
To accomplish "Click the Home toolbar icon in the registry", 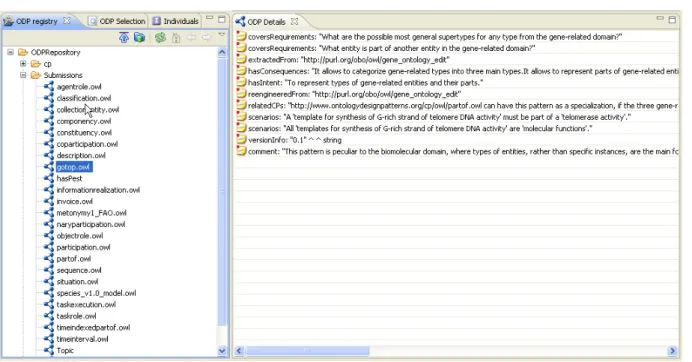I will click(176, 38).
